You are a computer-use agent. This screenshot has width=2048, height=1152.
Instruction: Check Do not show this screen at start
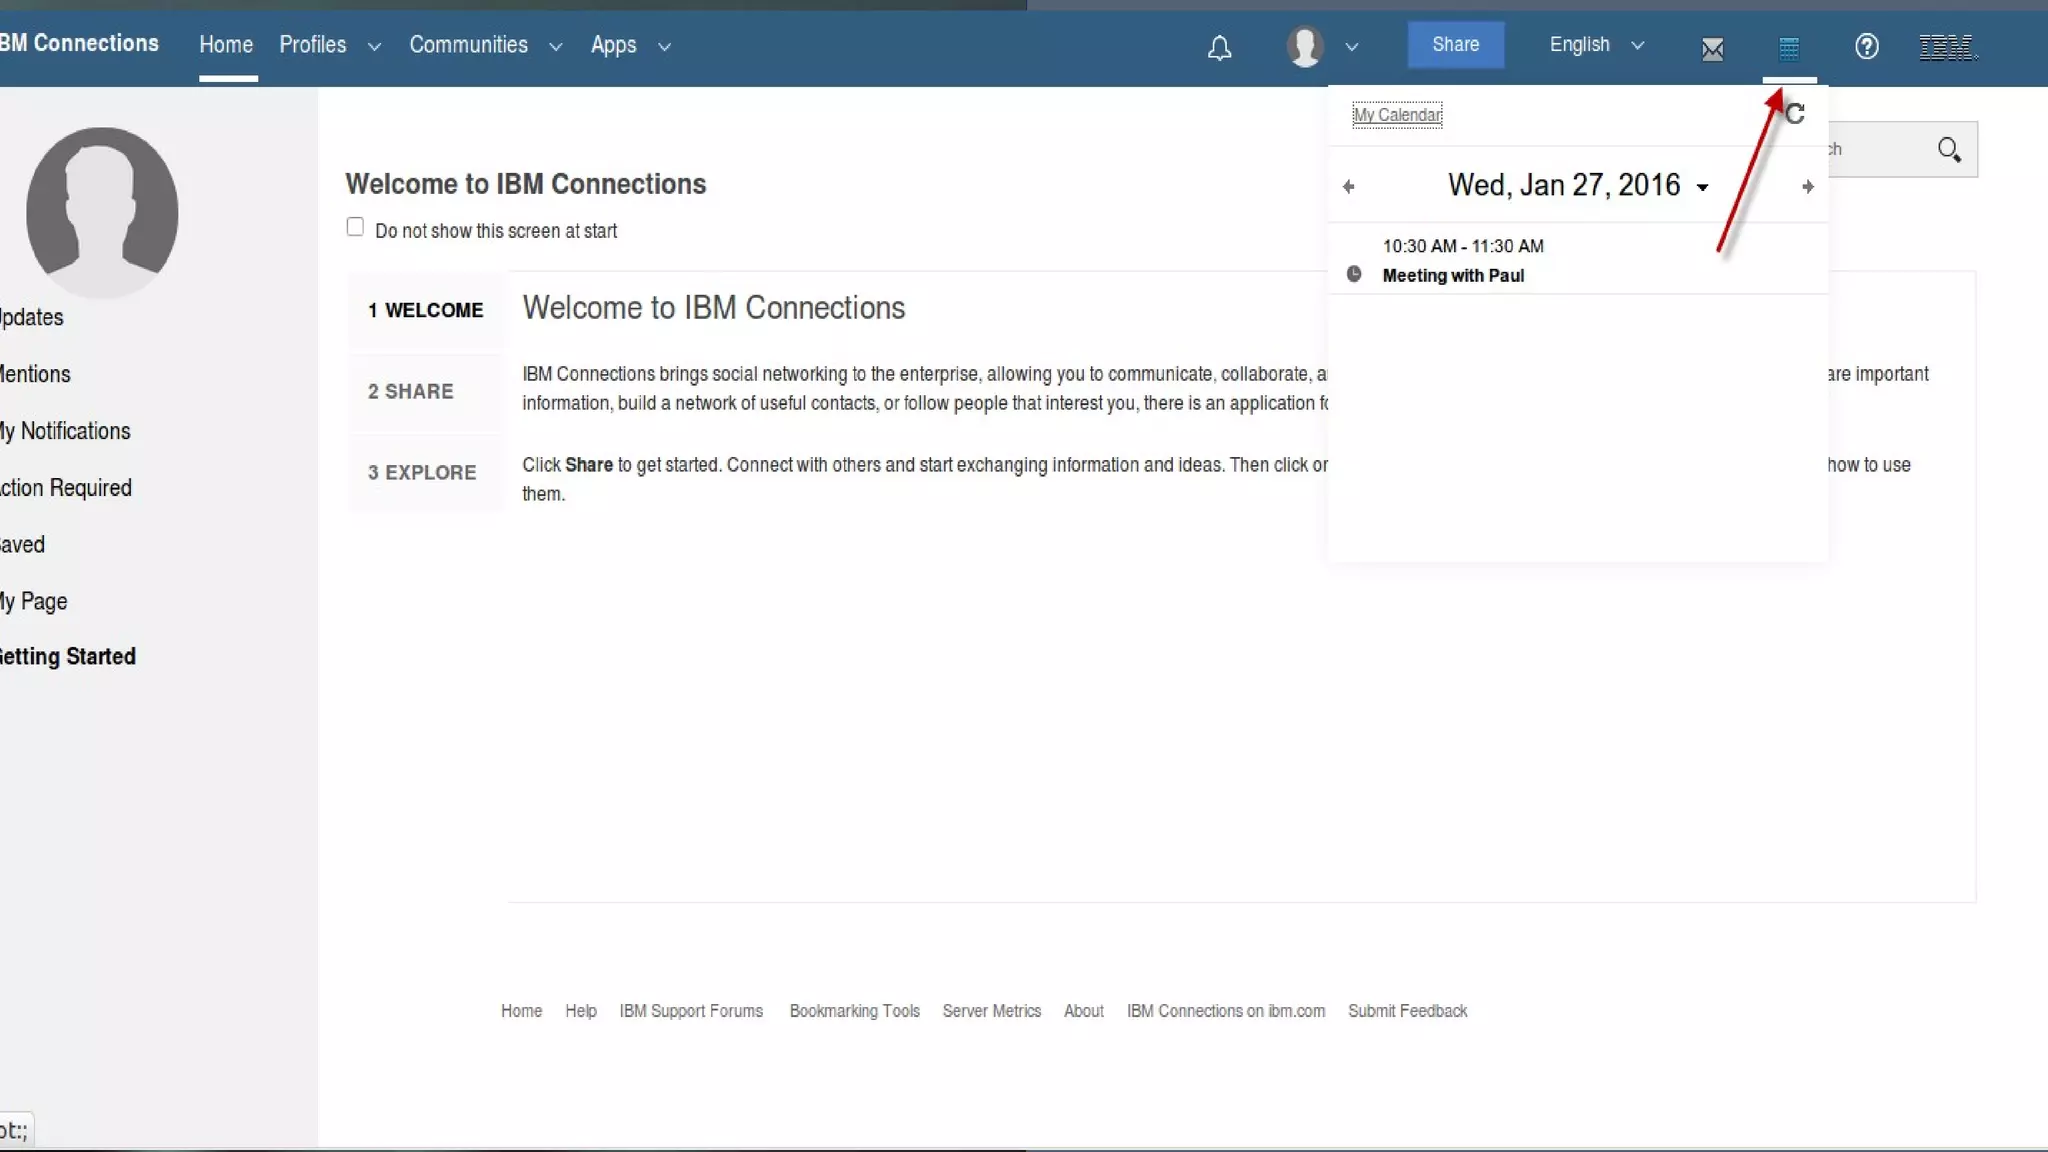pos(355,227)
